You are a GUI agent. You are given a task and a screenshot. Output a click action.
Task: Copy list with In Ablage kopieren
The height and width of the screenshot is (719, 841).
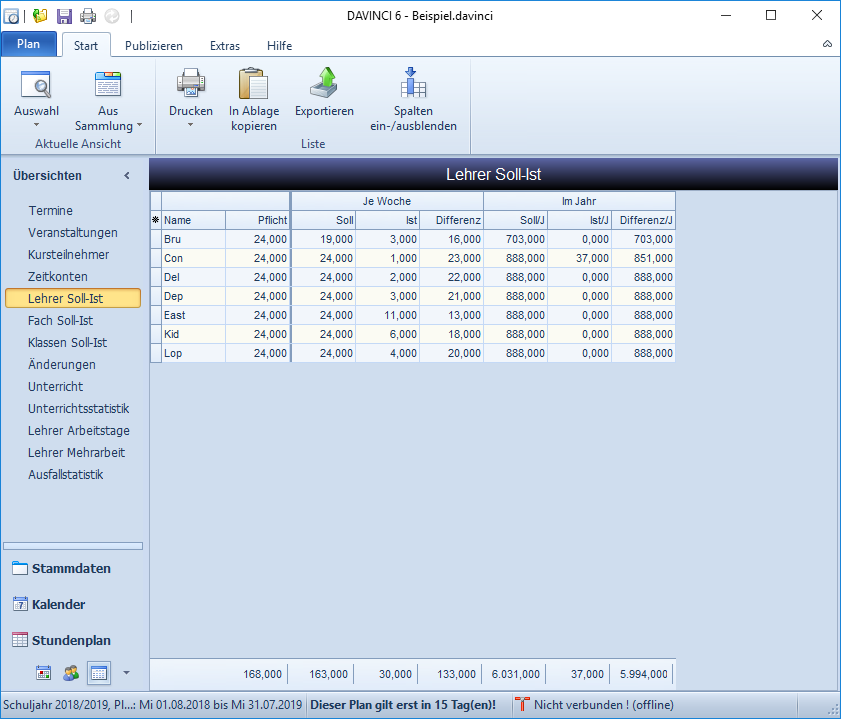(254, 100)
